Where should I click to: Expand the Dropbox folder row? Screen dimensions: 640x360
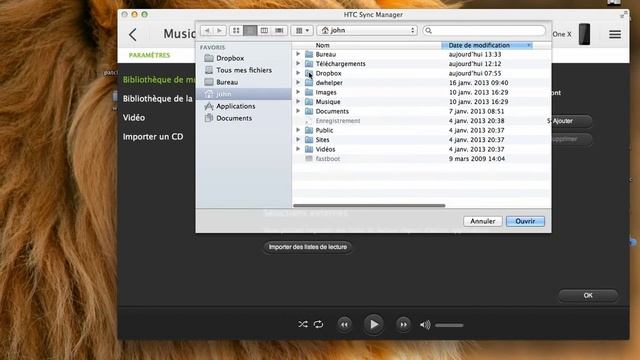298,73
